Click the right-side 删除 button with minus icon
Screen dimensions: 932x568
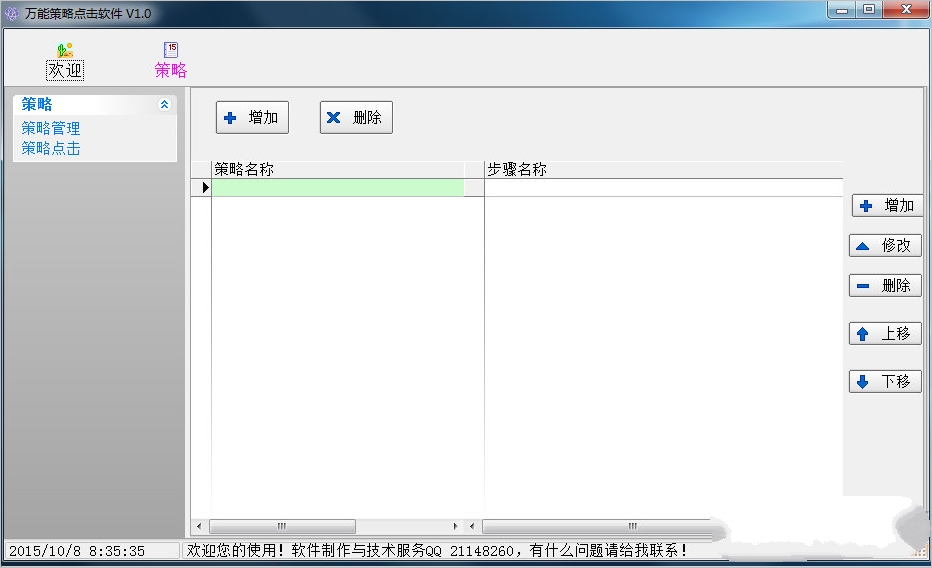(x=885, y=286)
